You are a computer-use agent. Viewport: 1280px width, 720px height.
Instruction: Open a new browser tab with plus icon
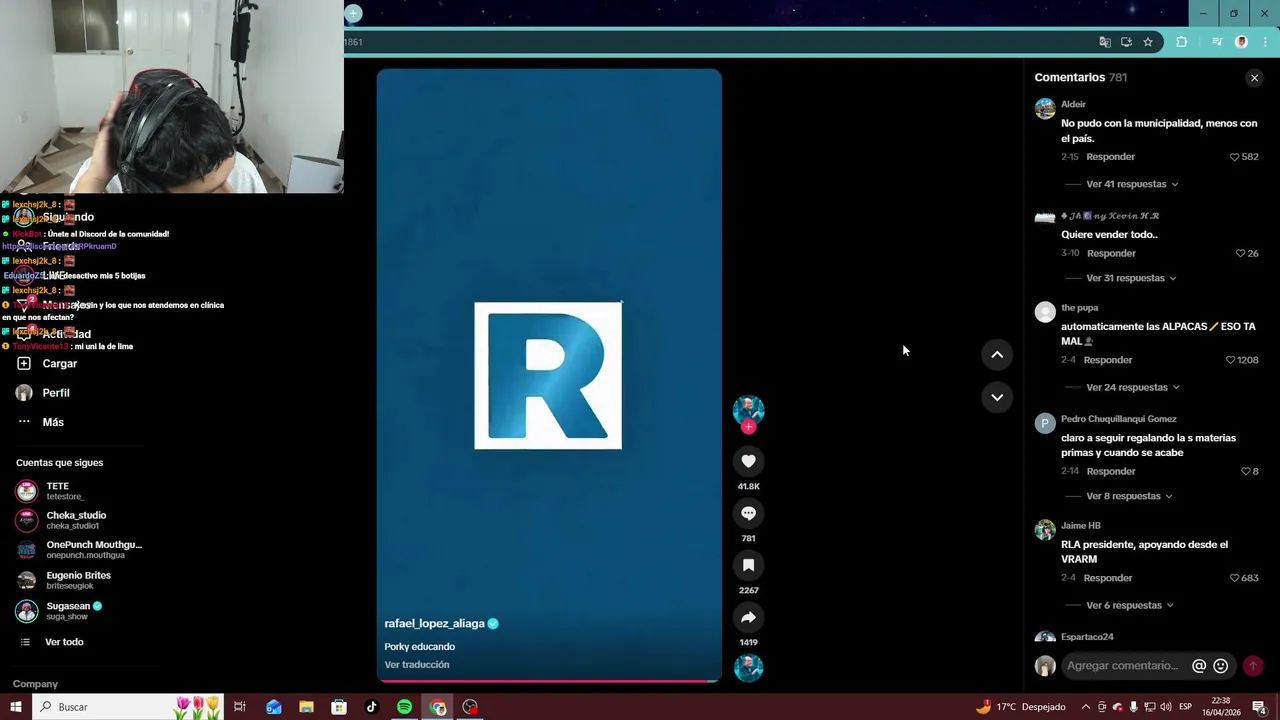click(x=353, y=13)
